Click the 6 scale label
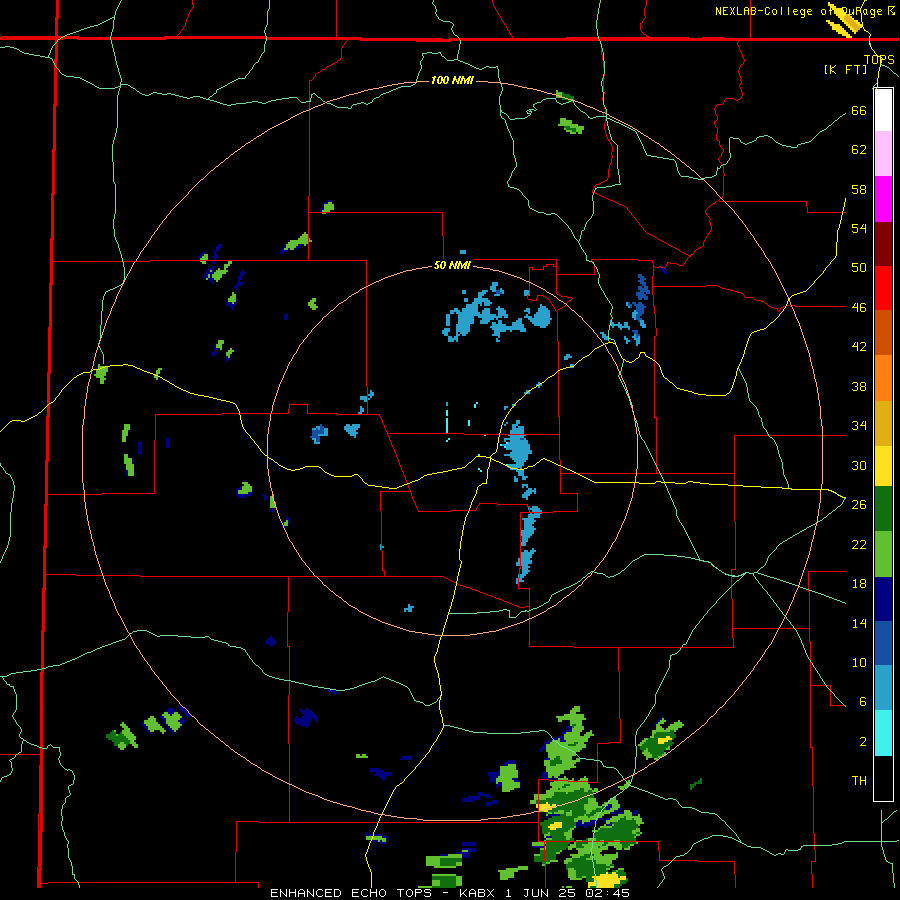Screen dimensions: 900x900 click(863, 701)
